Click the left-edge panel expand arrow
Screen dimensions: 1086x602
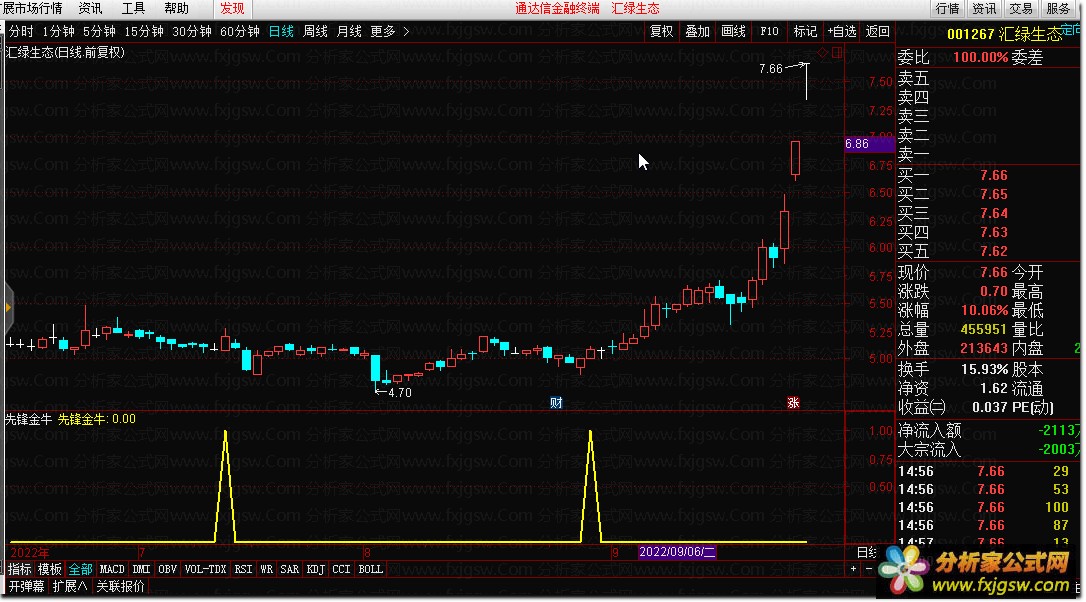pyautogui.click(x=8, y=307)
